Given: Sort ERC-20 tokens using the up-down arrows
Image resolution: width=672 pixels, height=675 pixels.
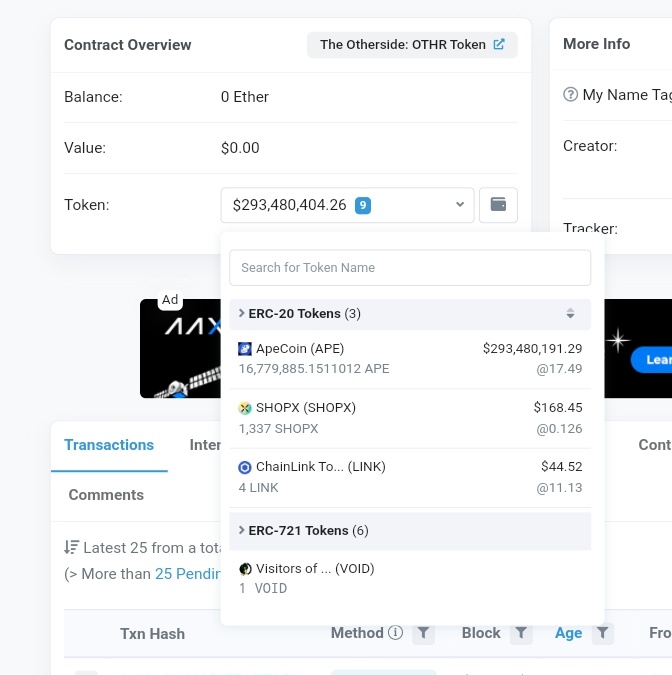Looking at the screenshot, I should [x=570, y=313].
